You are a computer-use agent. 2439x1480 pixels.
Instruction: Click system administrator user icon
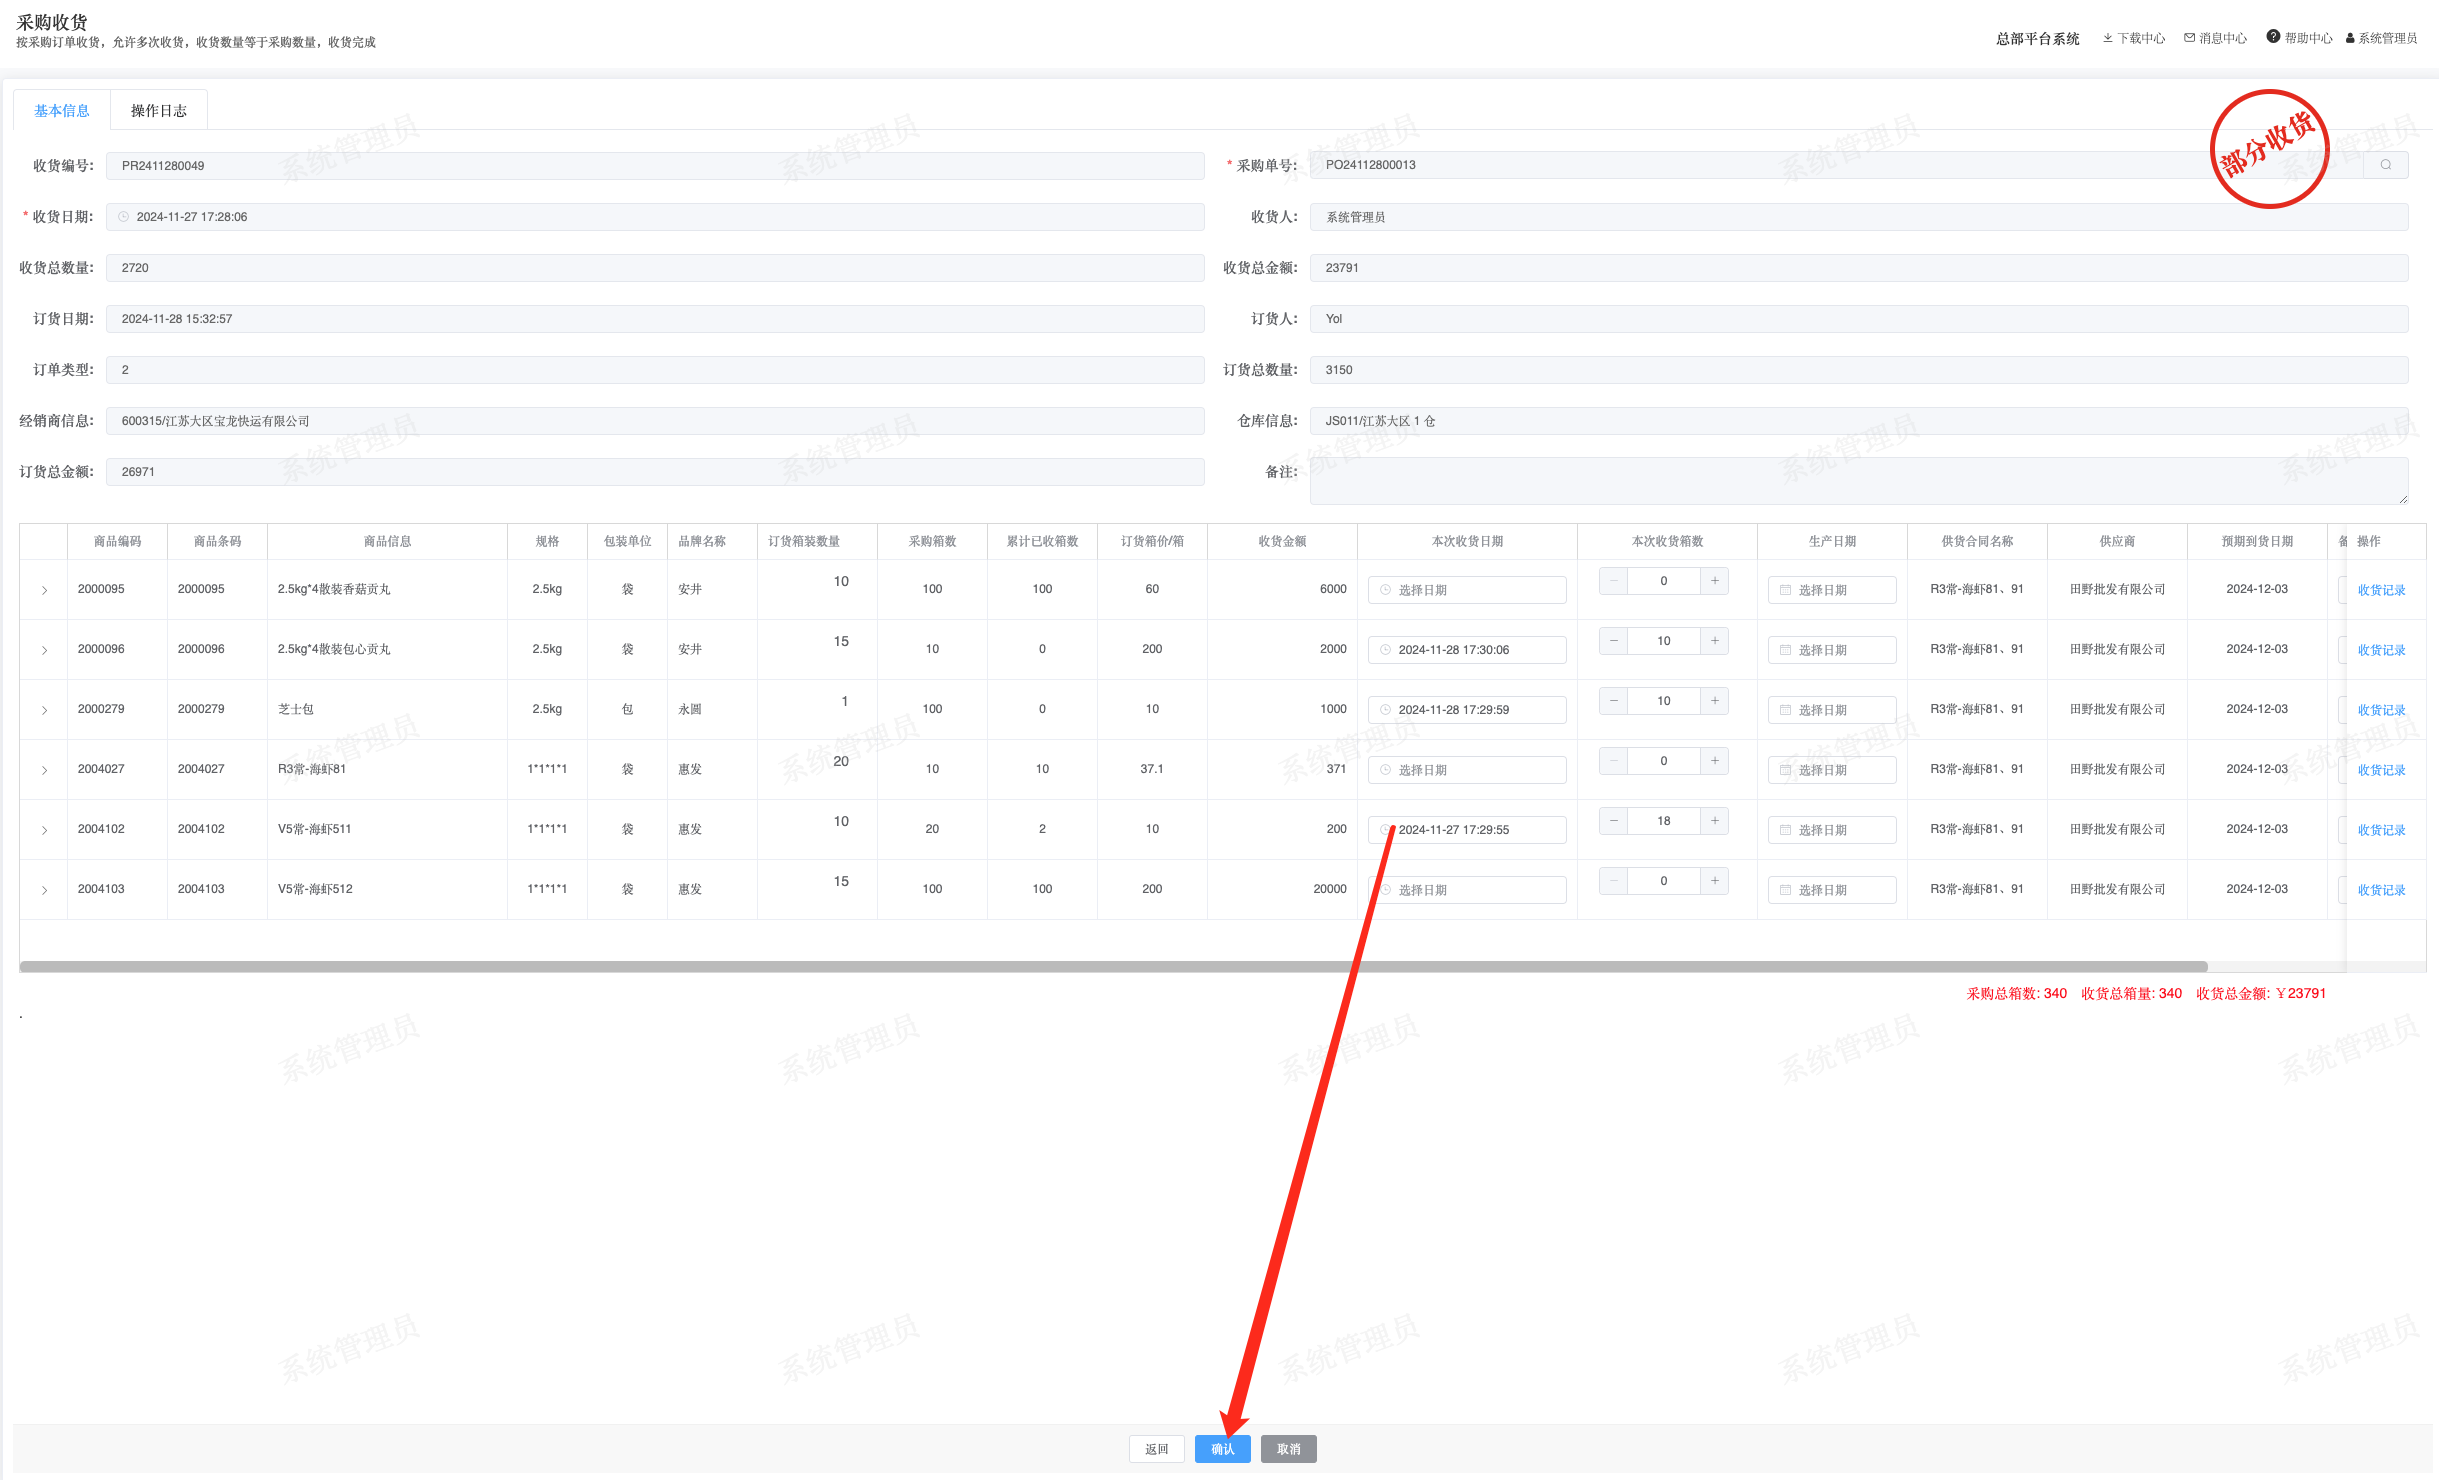coord(2350,38)
